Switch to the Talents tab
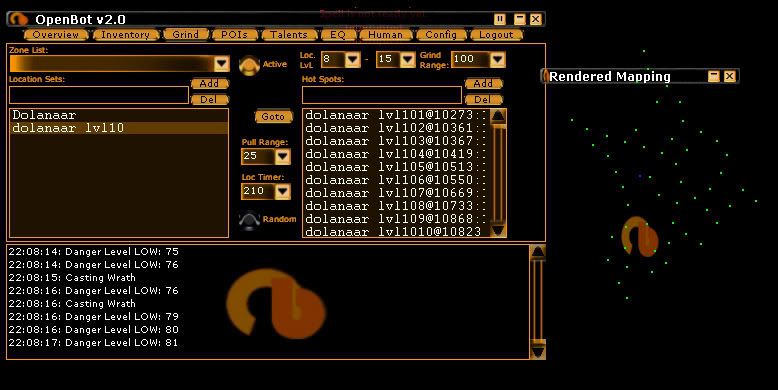 pos(289,35)
